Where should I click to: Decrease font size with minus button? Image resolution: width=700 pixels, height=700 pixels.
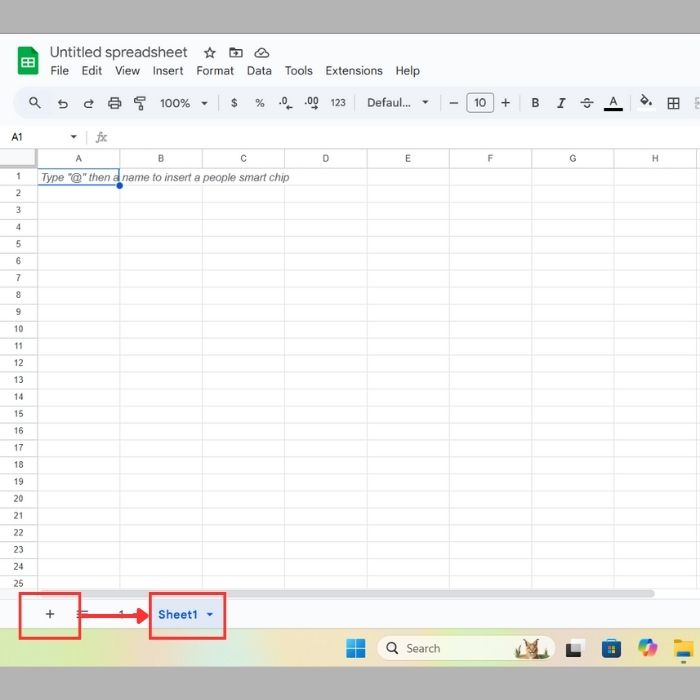tap(454, 103)
